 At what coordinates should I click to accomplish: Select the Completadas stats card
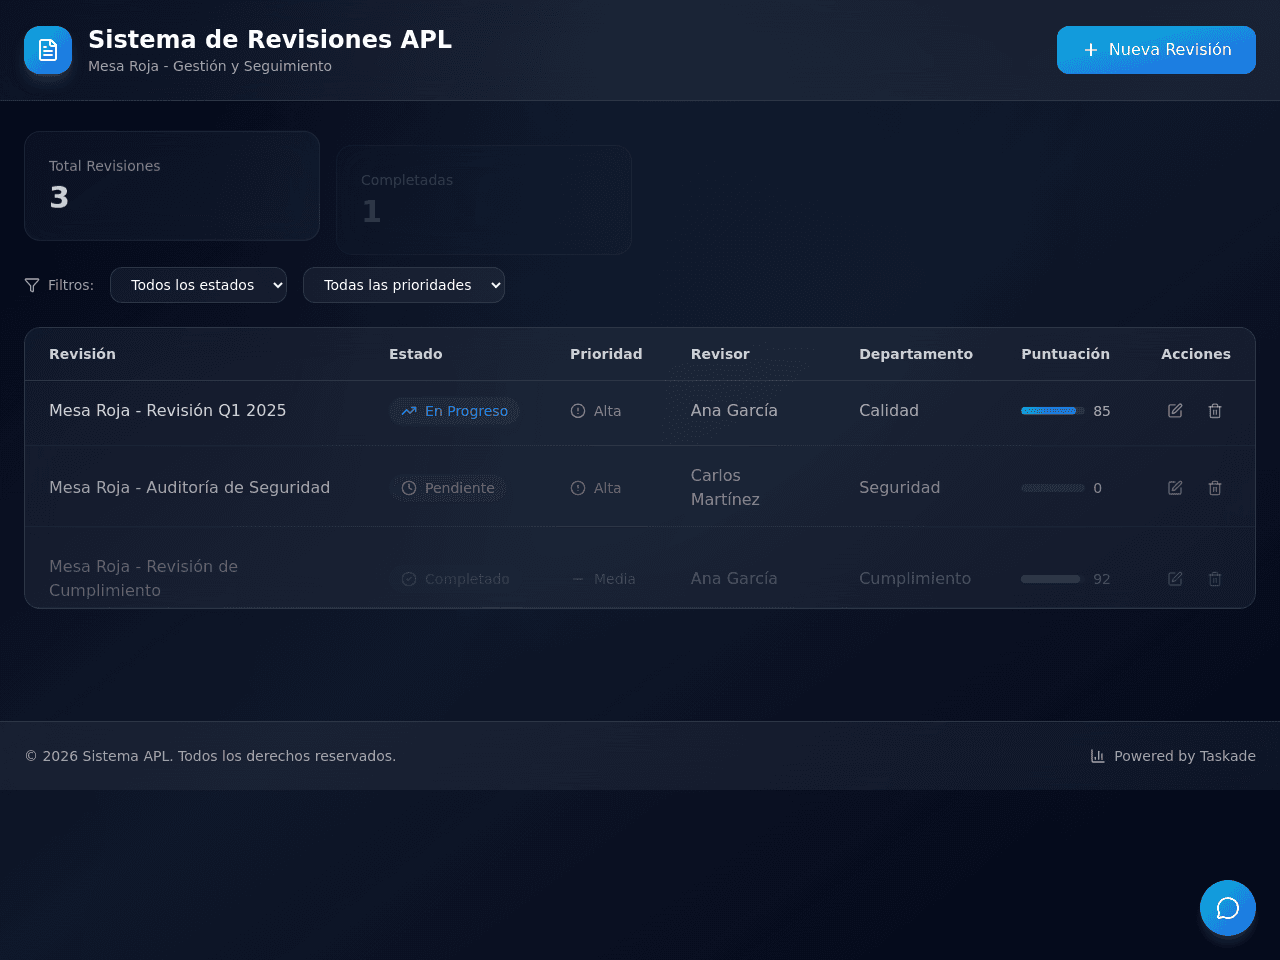tap(484, 200)
